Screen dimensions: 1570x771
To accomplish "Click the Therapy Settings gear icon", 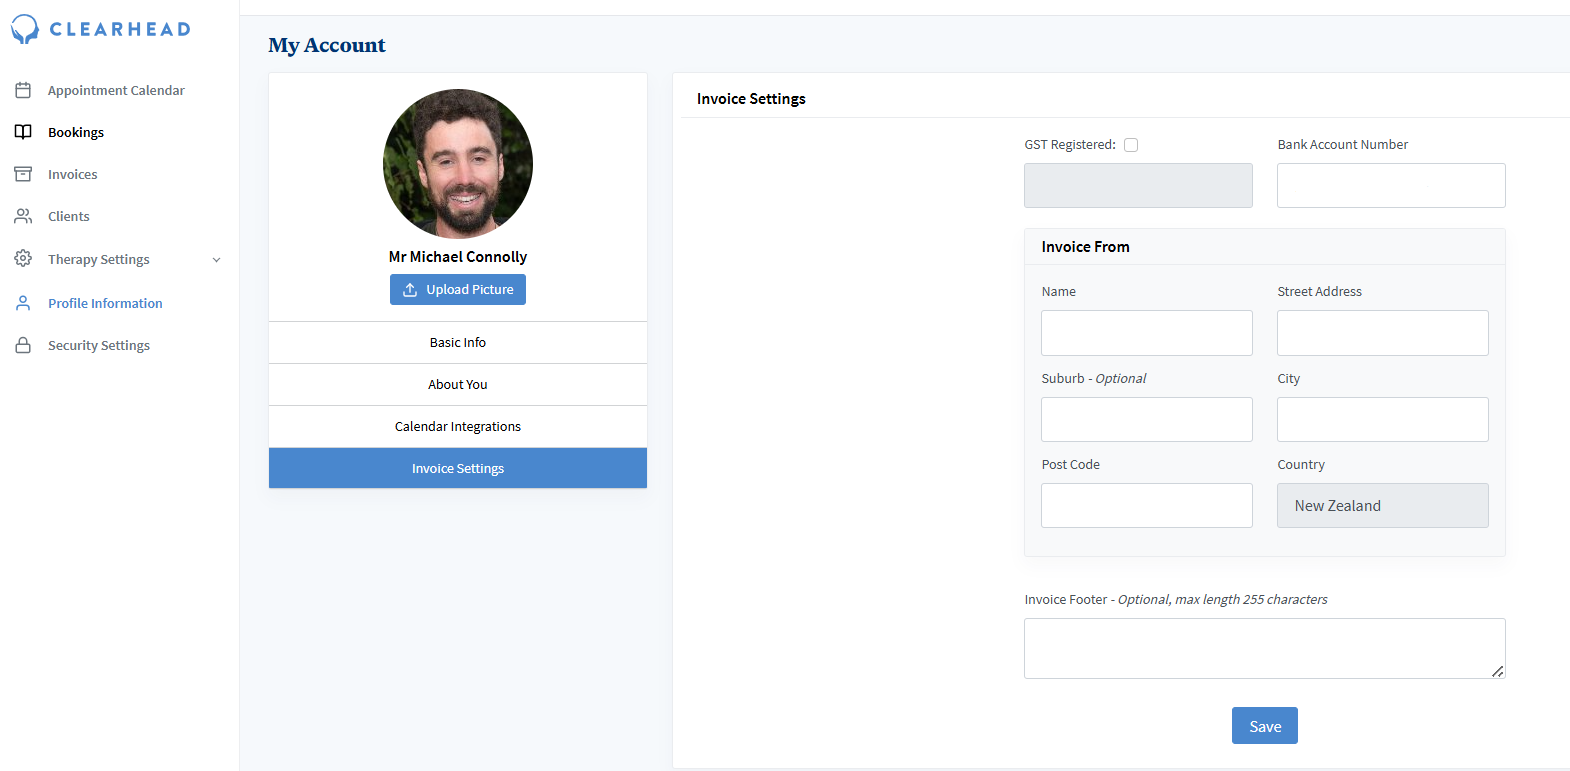I will [x=23, y=259].
